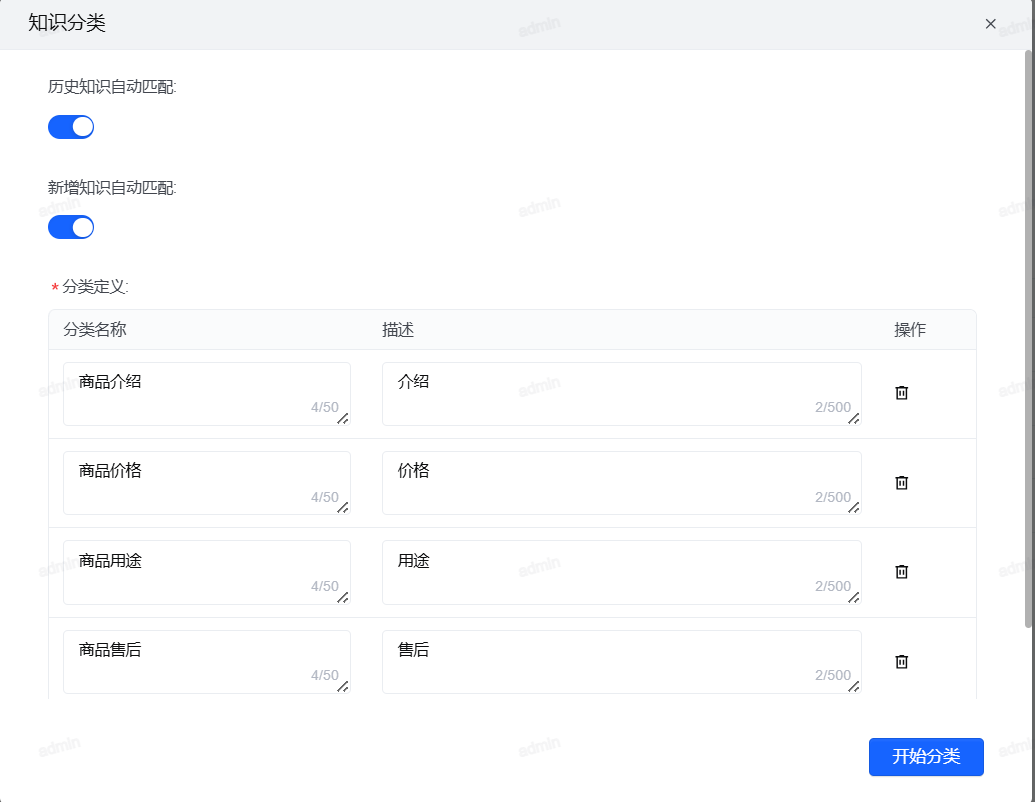Toggle 新增知识自动匹配 switch off

pos(71,227)
